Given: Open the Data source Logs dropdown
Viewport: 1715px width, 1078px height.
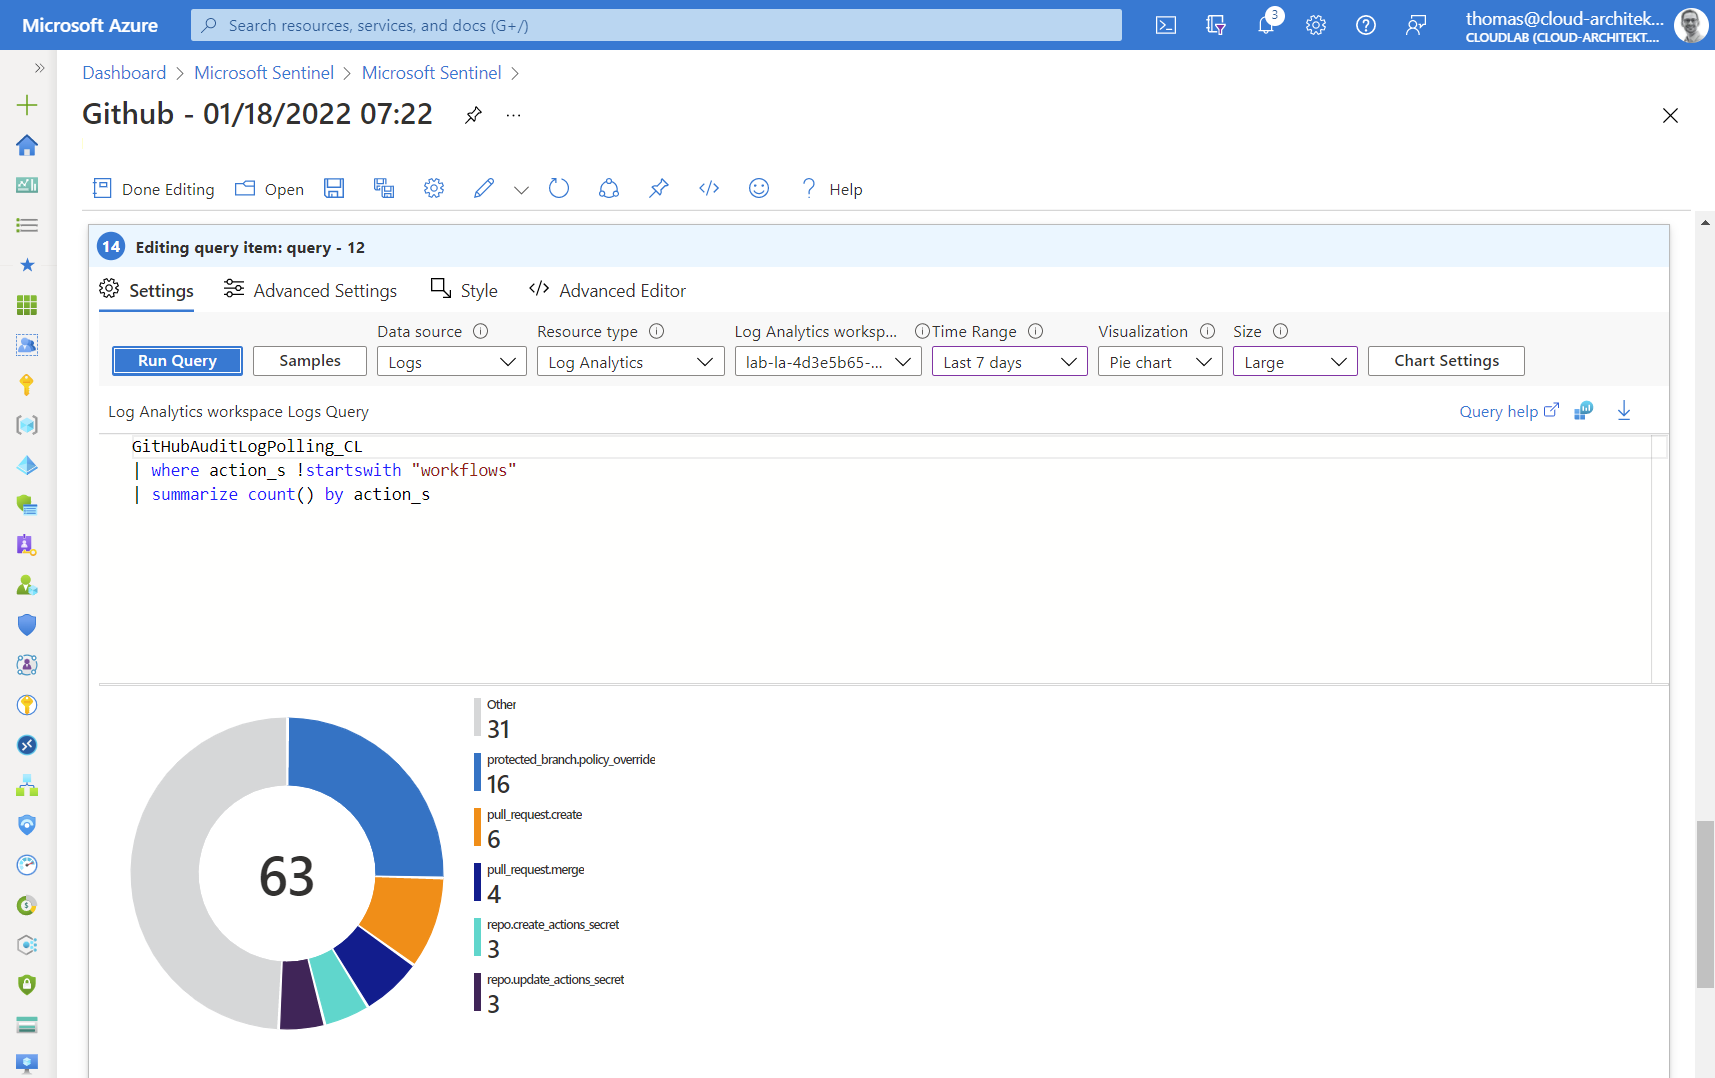Looking at the screenshot, I should pos(452,362).
